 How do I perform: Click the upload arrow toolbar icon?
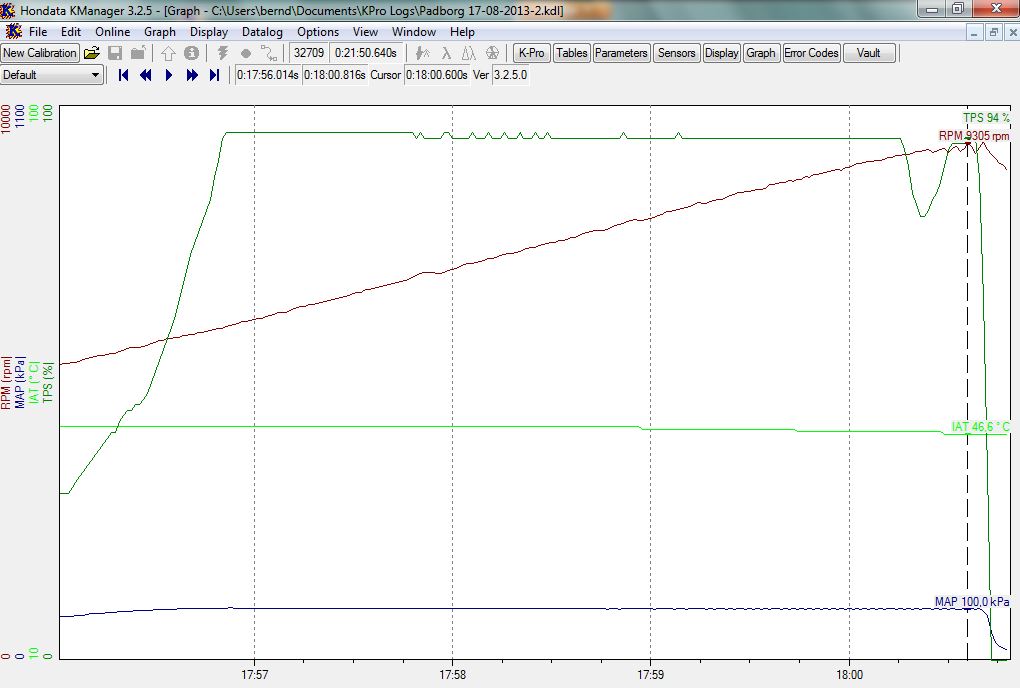click(168, 53)
